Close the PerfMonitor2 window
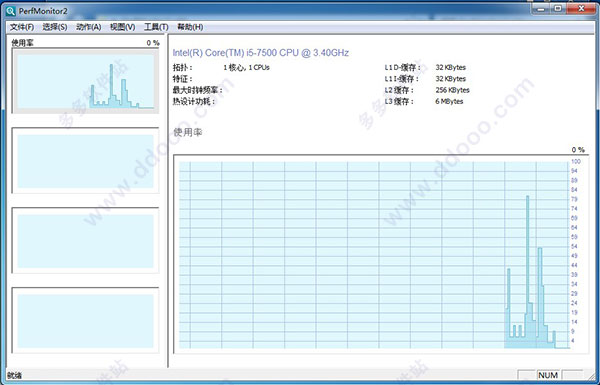The image size is (600, 385). click(x=581, y=9)
